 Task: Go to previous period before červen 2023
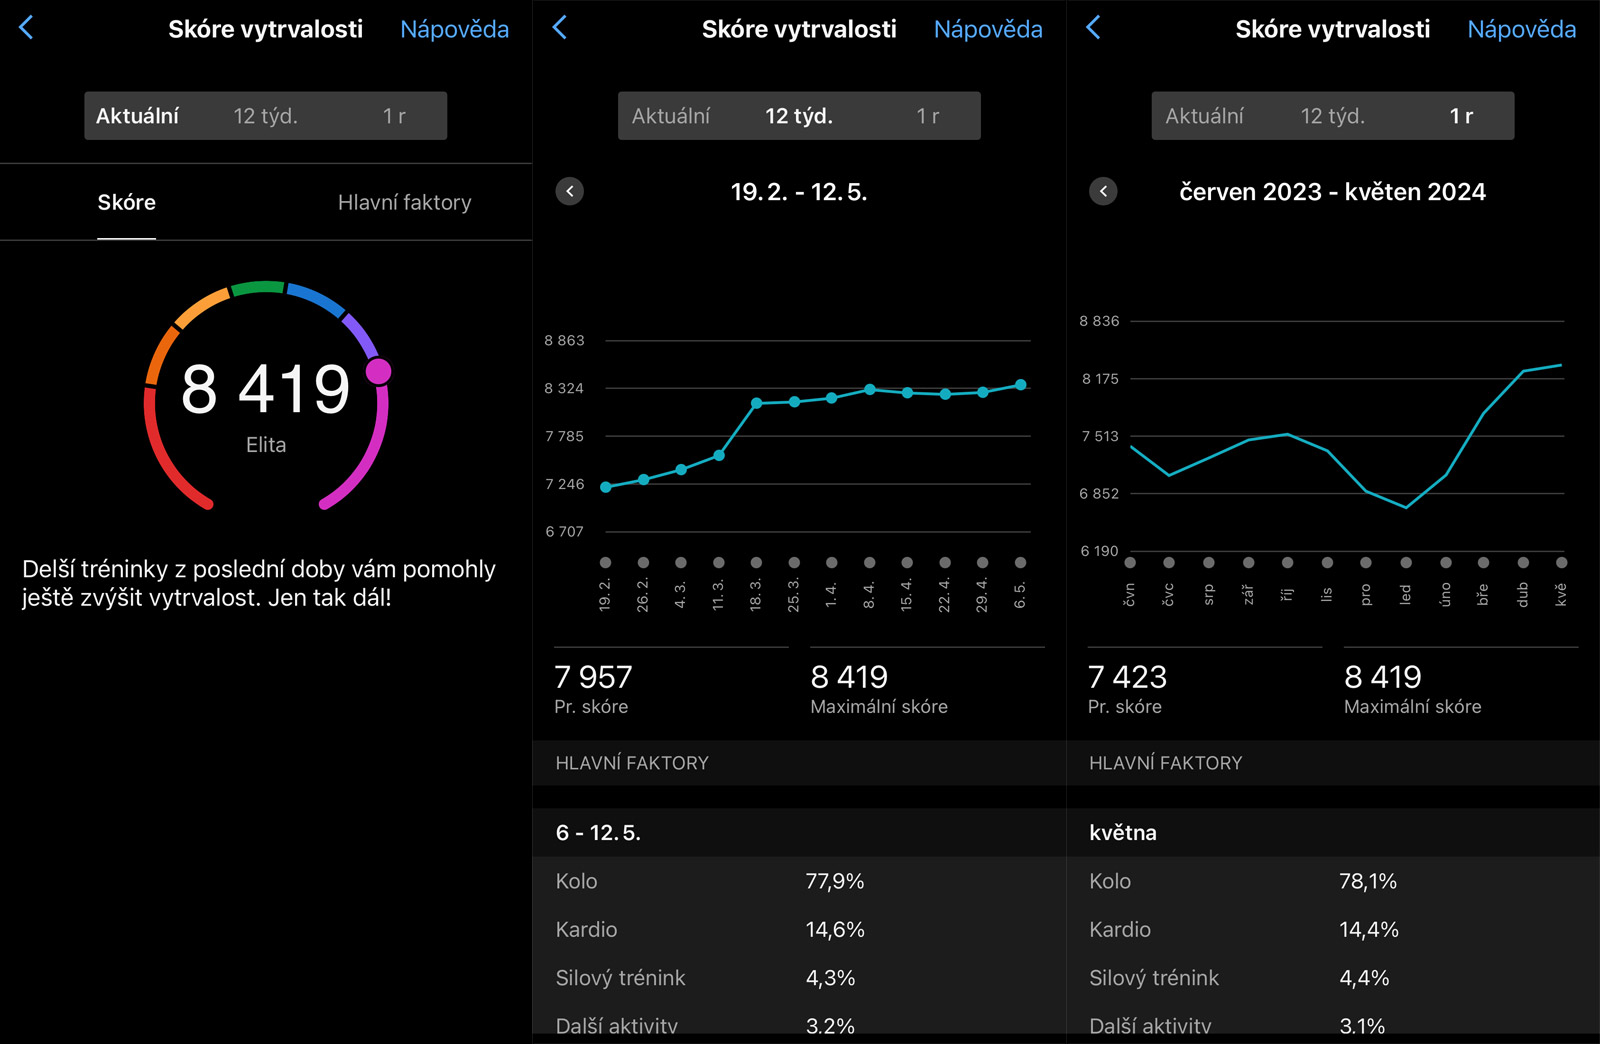tap(1103, 191)
